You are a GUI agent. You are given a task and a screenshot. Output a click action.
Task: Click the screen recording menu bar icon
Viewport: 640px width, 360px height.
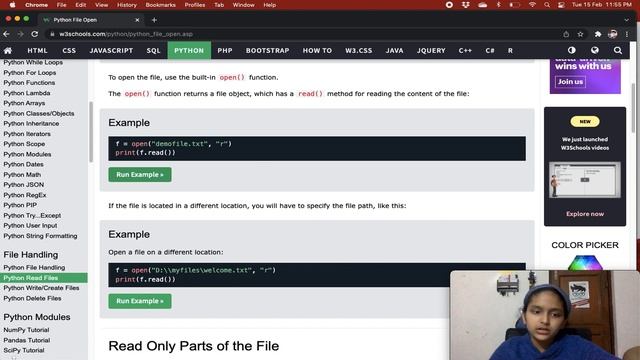click(449, 5)
